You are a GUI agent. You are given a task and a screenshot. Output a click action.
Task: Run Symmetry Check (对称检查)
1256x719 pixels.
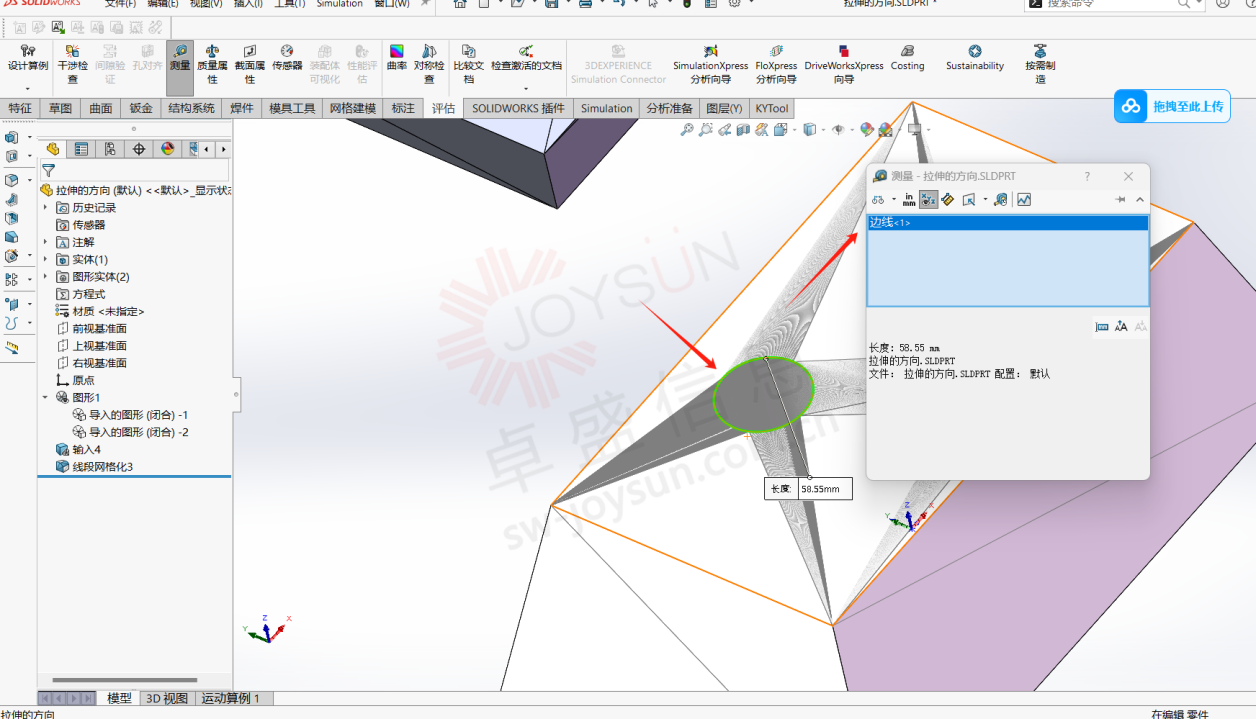click(x=429, y=64)
